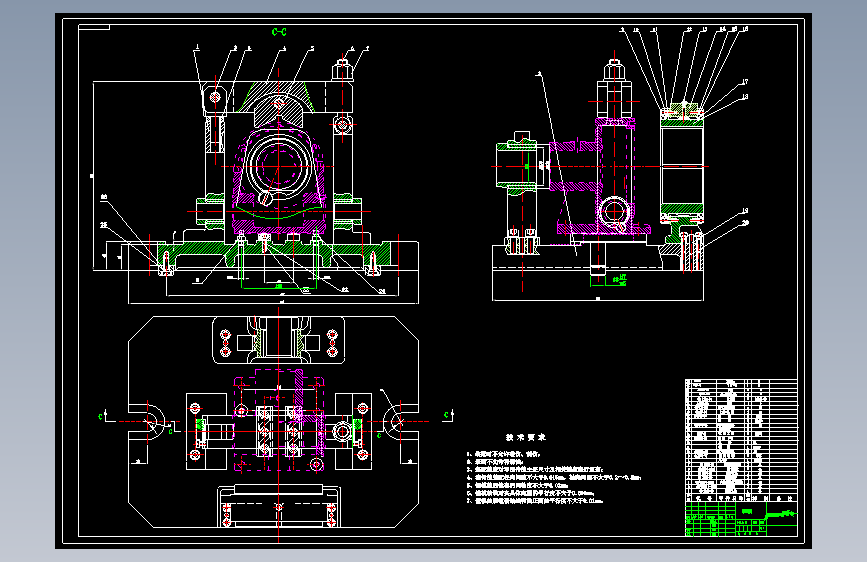867x562 pixels.
Task: Select the first line of technical requirement notes
Action: tap(503, 454)
